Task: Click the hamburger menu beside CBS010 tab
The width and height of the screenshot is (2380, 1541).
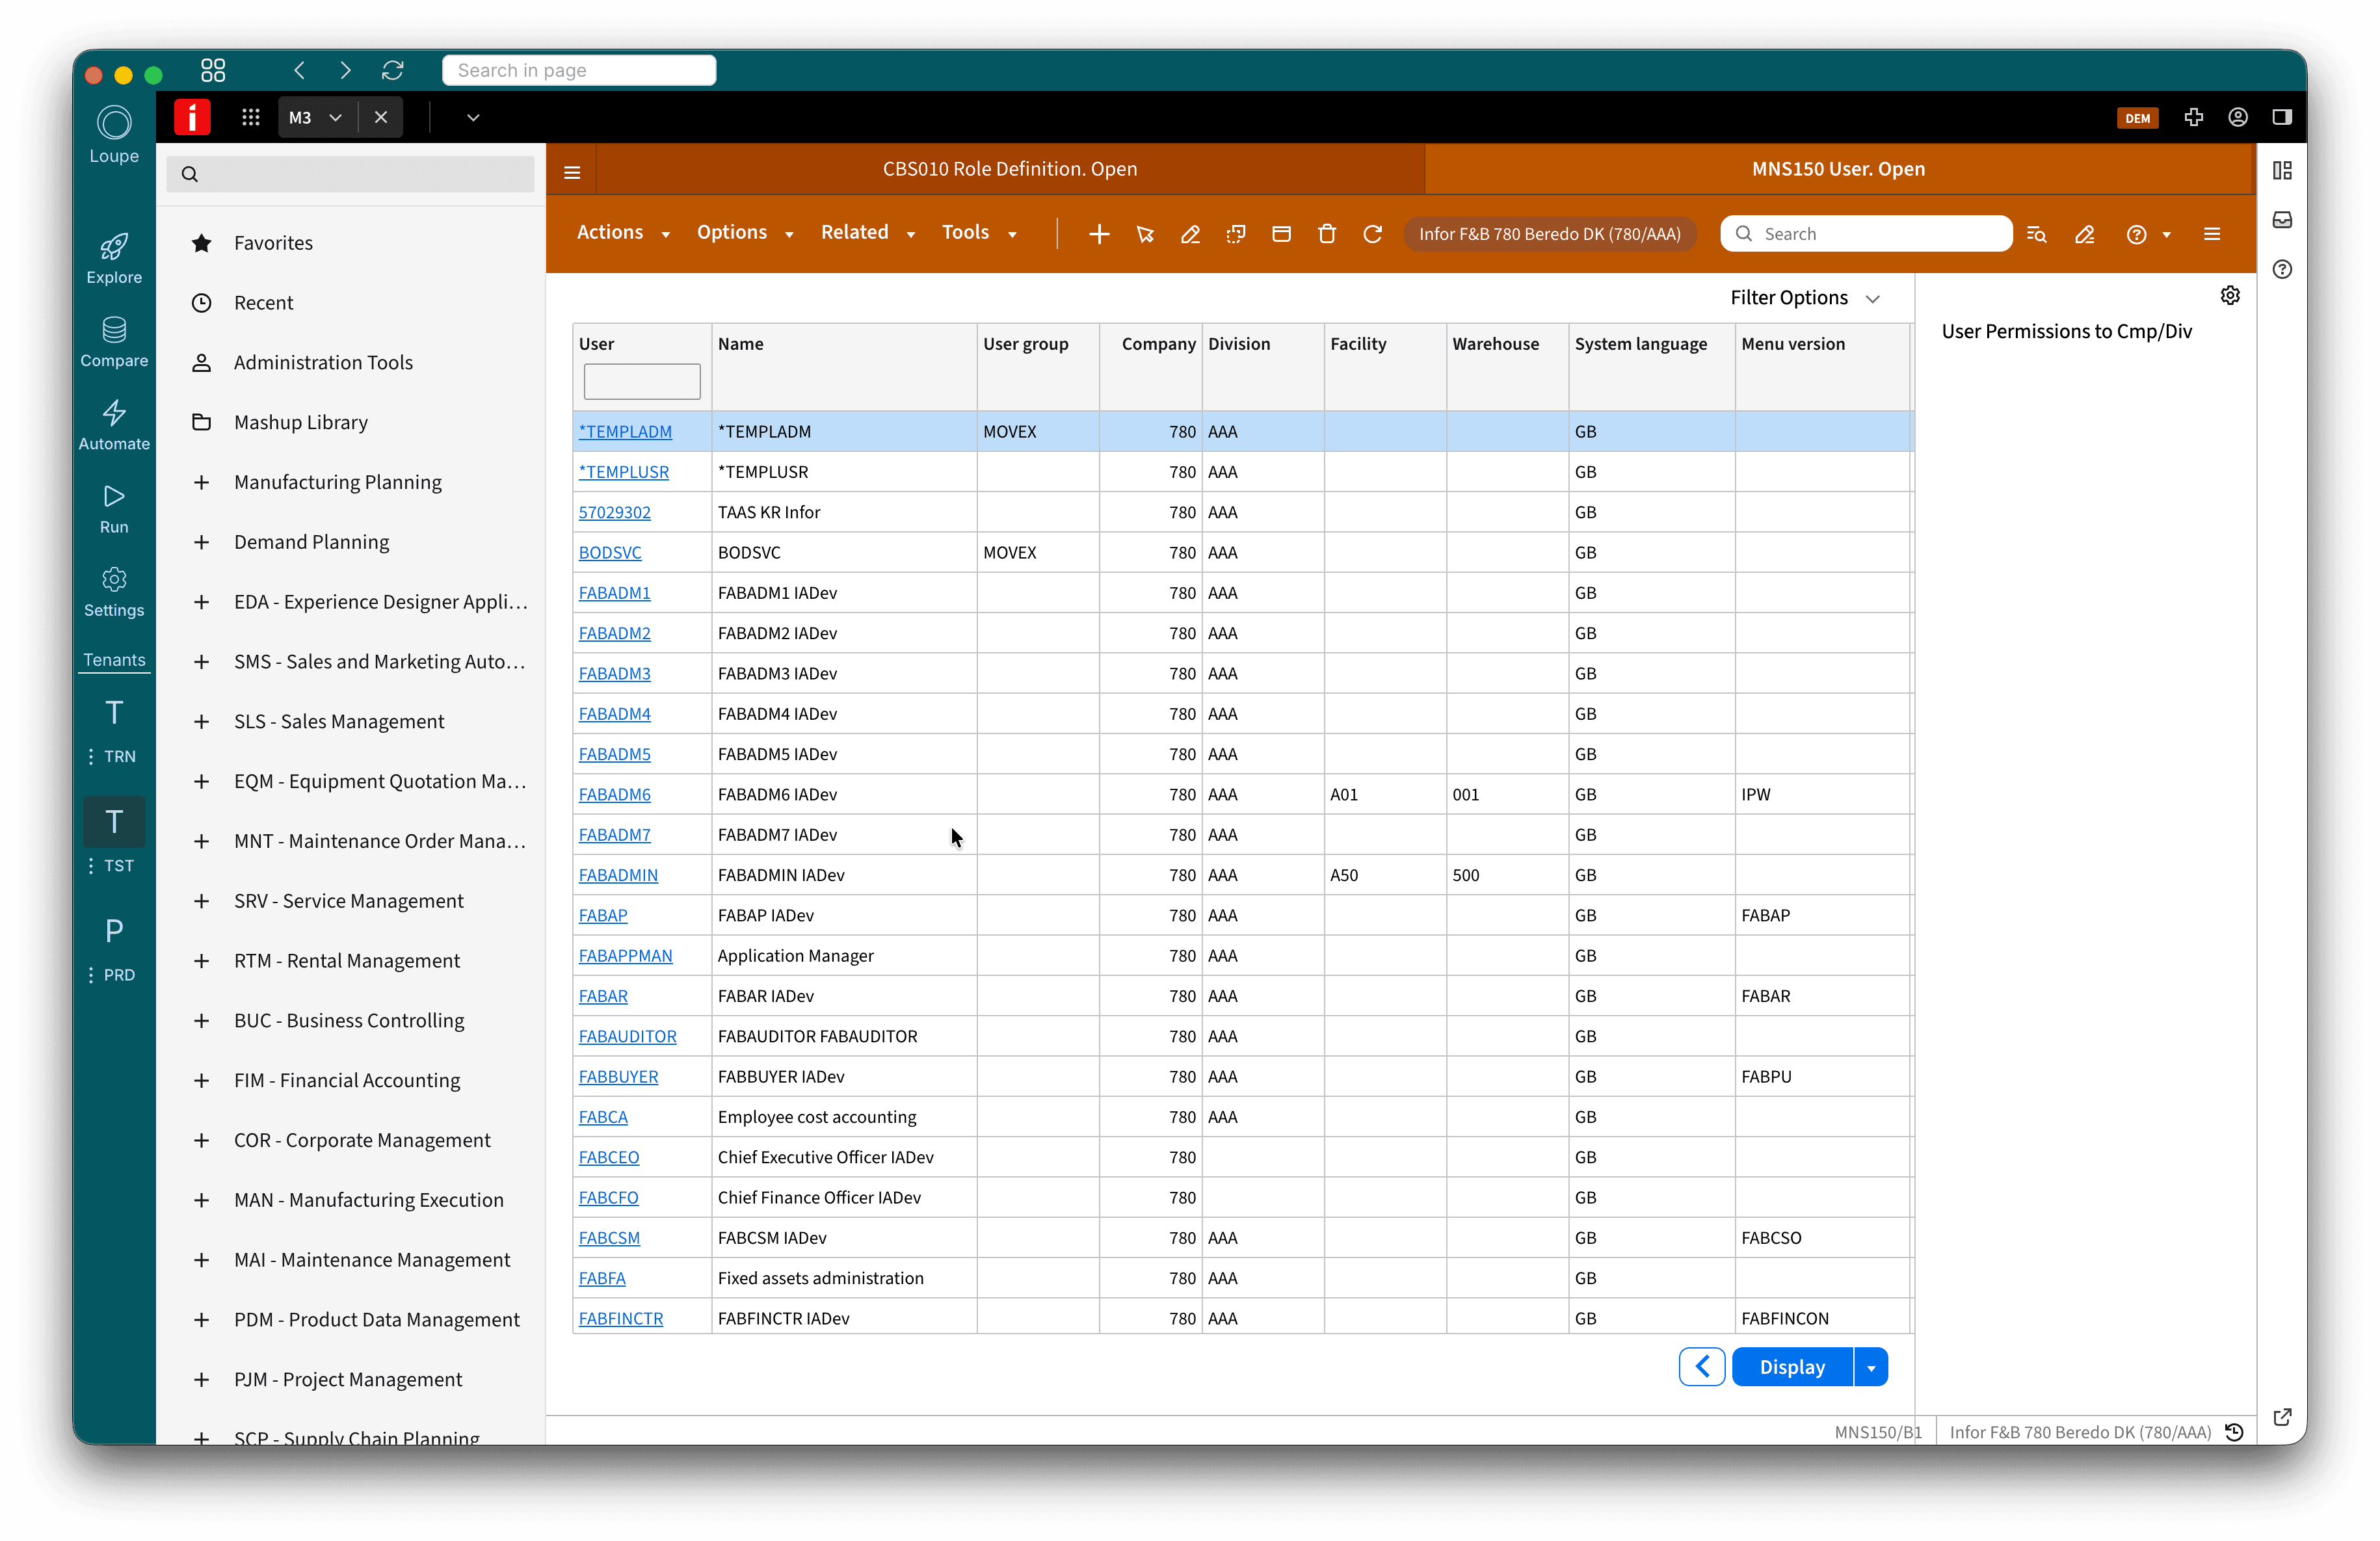Action: click(572, 172)
